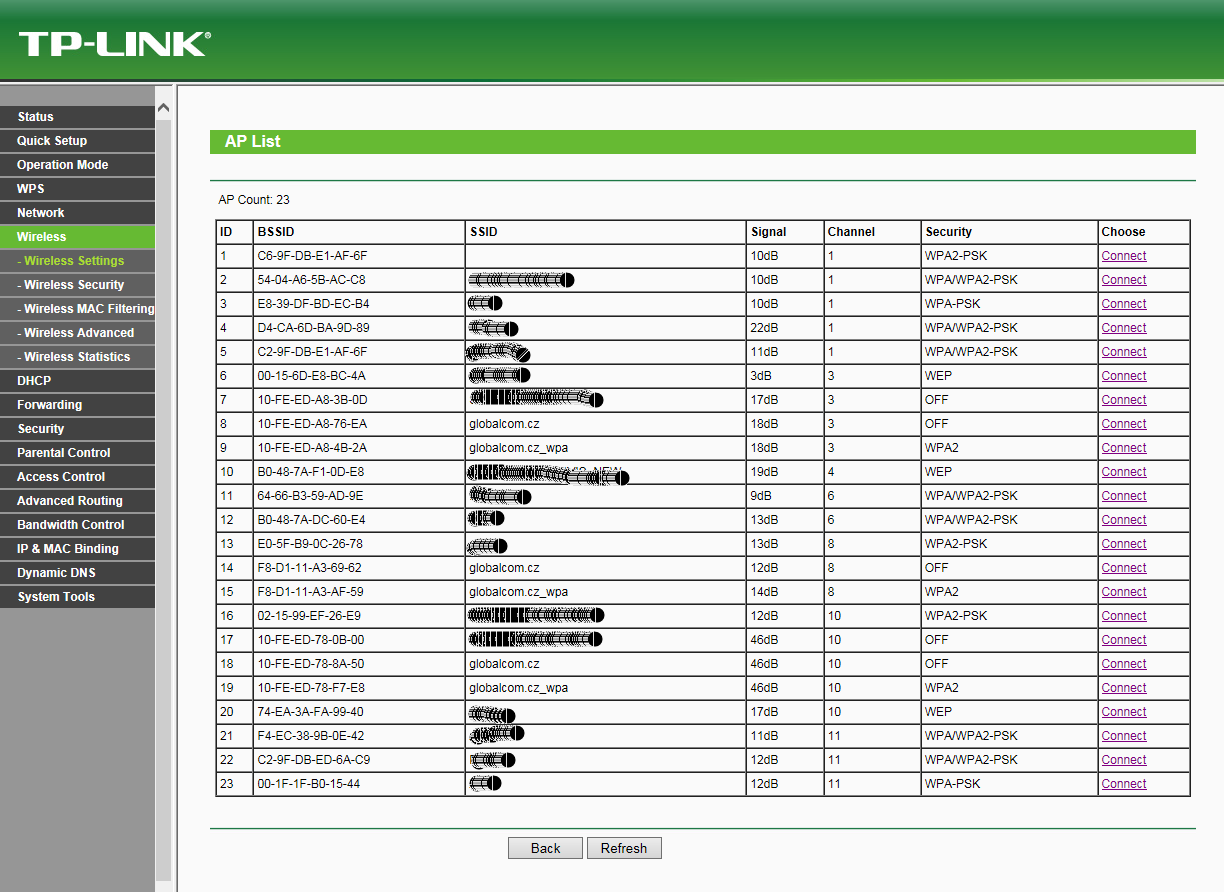The height and width of the screenshot is (892, 1224).
Task: Open the WPS settings page
Action: 77,189
